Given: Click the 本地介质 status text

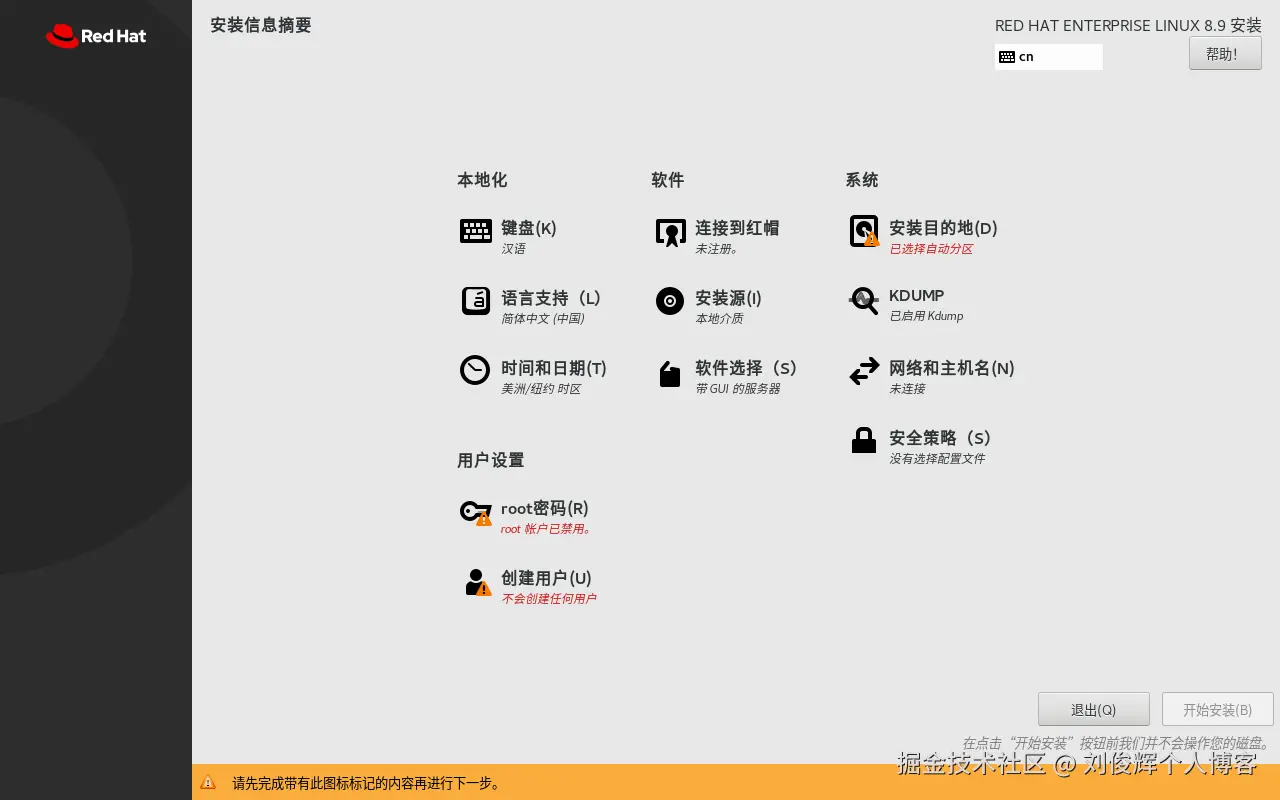Looking at the screenshot, I should 719,319.
